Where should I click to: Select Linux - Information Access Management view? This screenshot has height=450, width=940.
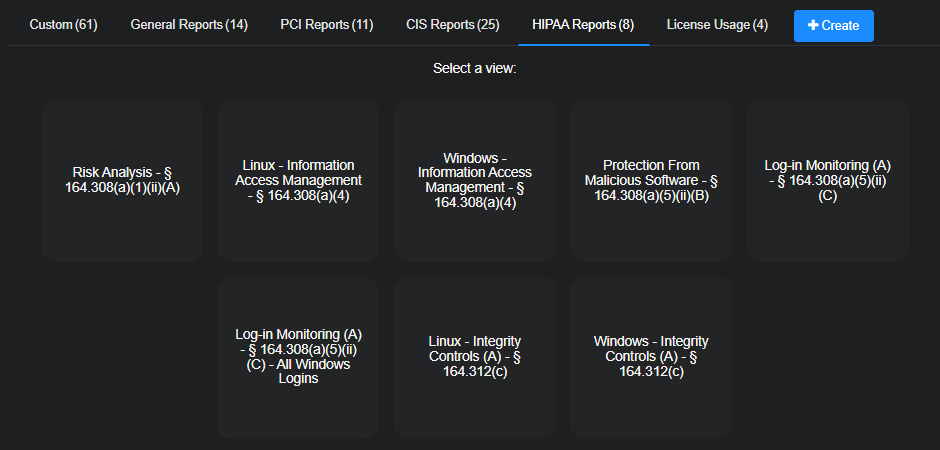pyautogui.click(x=298, y=180)
